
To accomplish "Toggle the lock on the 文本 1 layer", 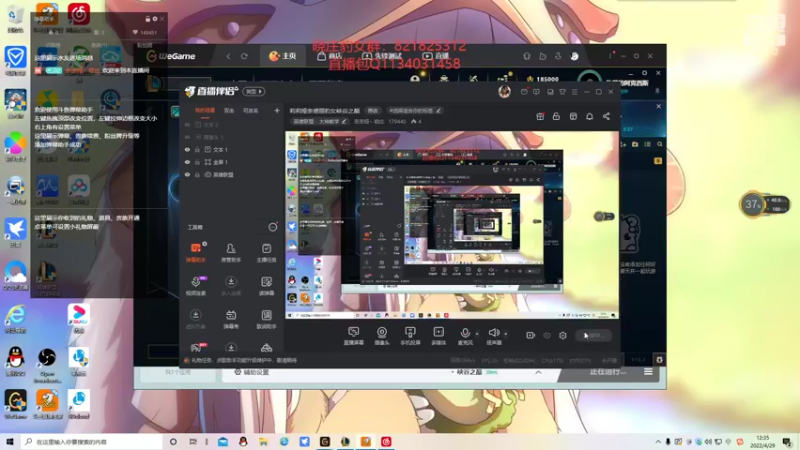I will pyautogui.click(x=197, y=149).
